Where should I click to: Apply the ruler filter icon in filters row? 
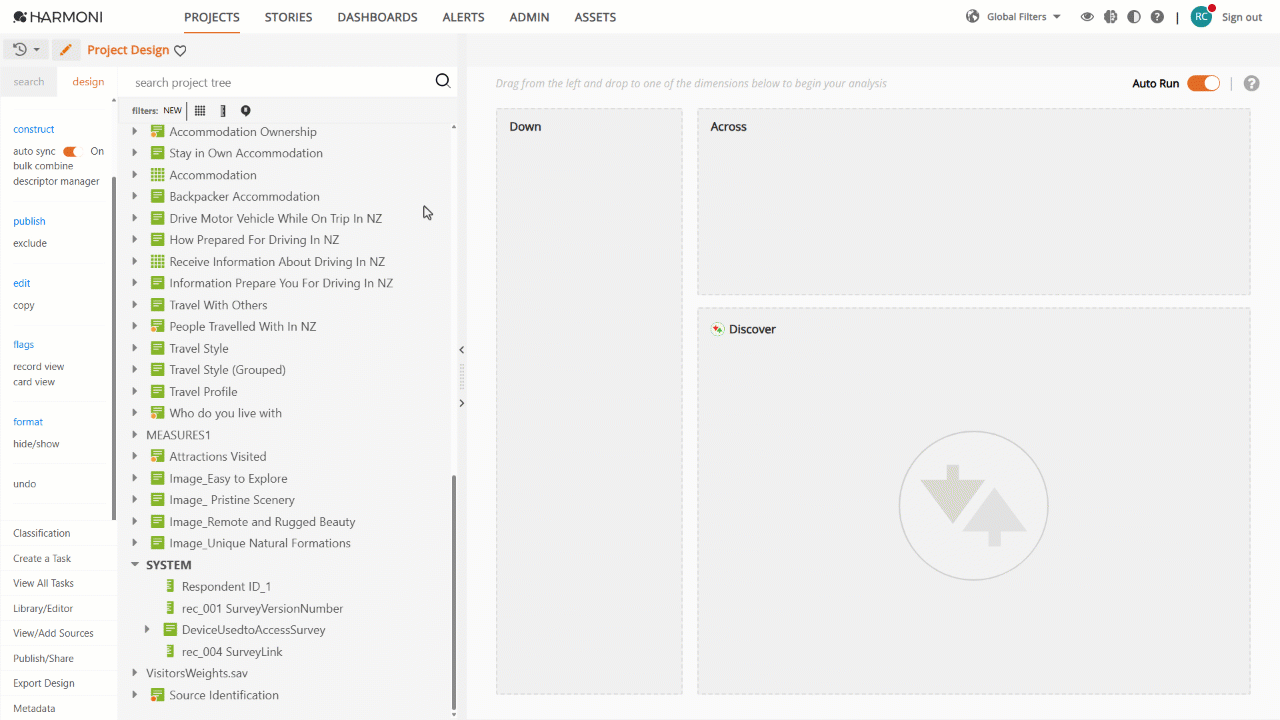(223, 111)
